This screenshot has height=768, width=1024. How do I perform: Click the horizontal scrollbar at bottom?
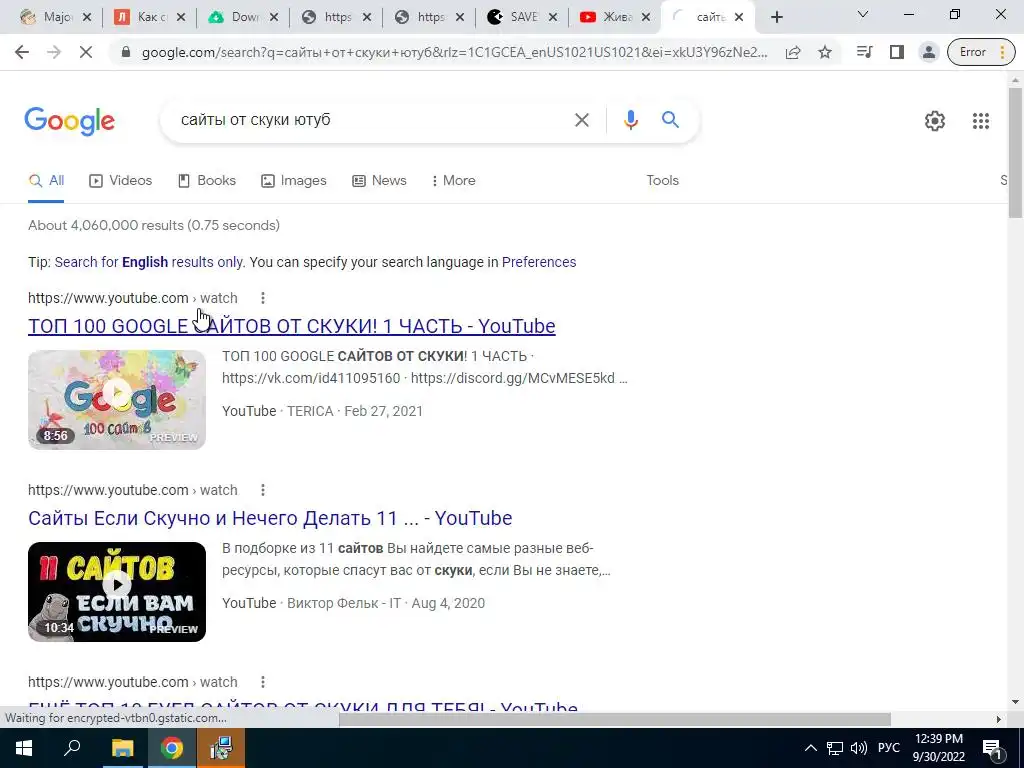click(614, 719)
